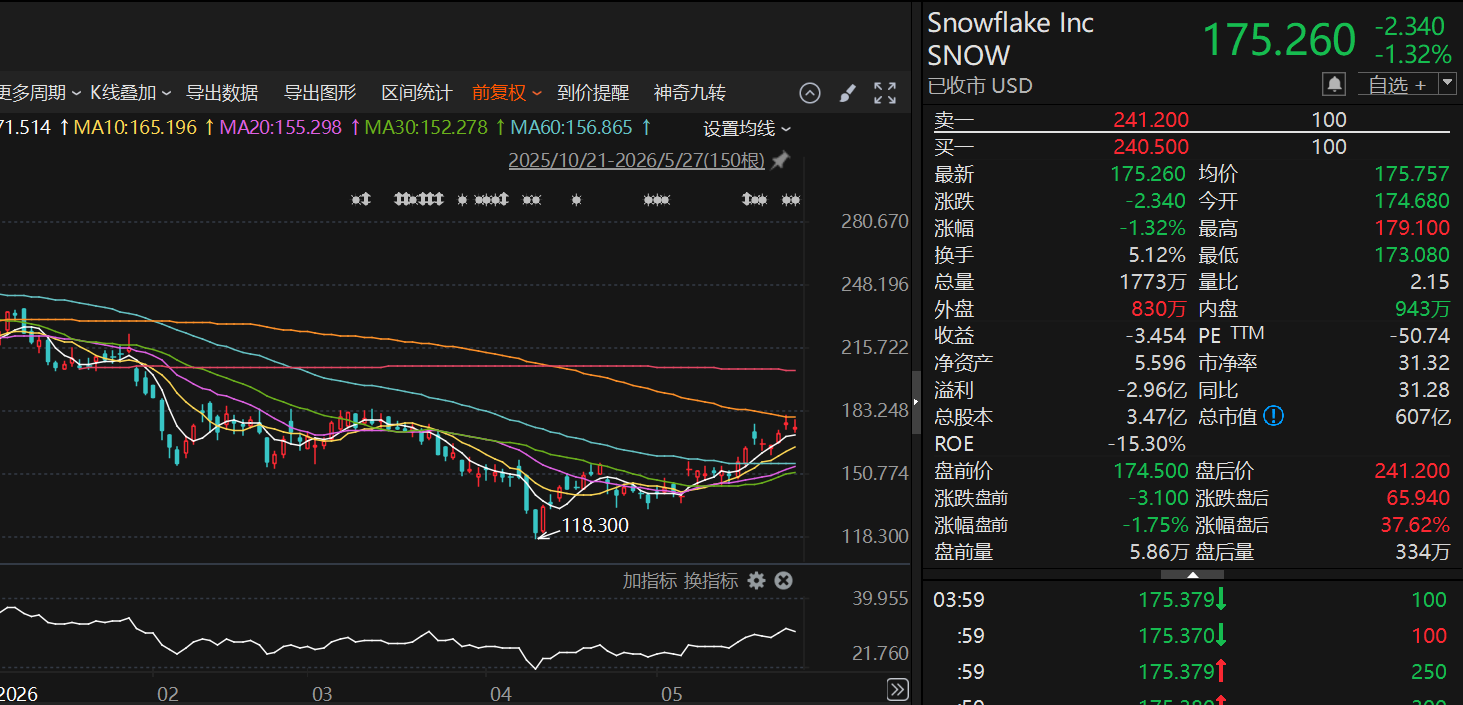Open the 设置均线 moving-average dropdown
Image resolution: width=1463 pixels, height=705 pixels.
click(747, 128)
